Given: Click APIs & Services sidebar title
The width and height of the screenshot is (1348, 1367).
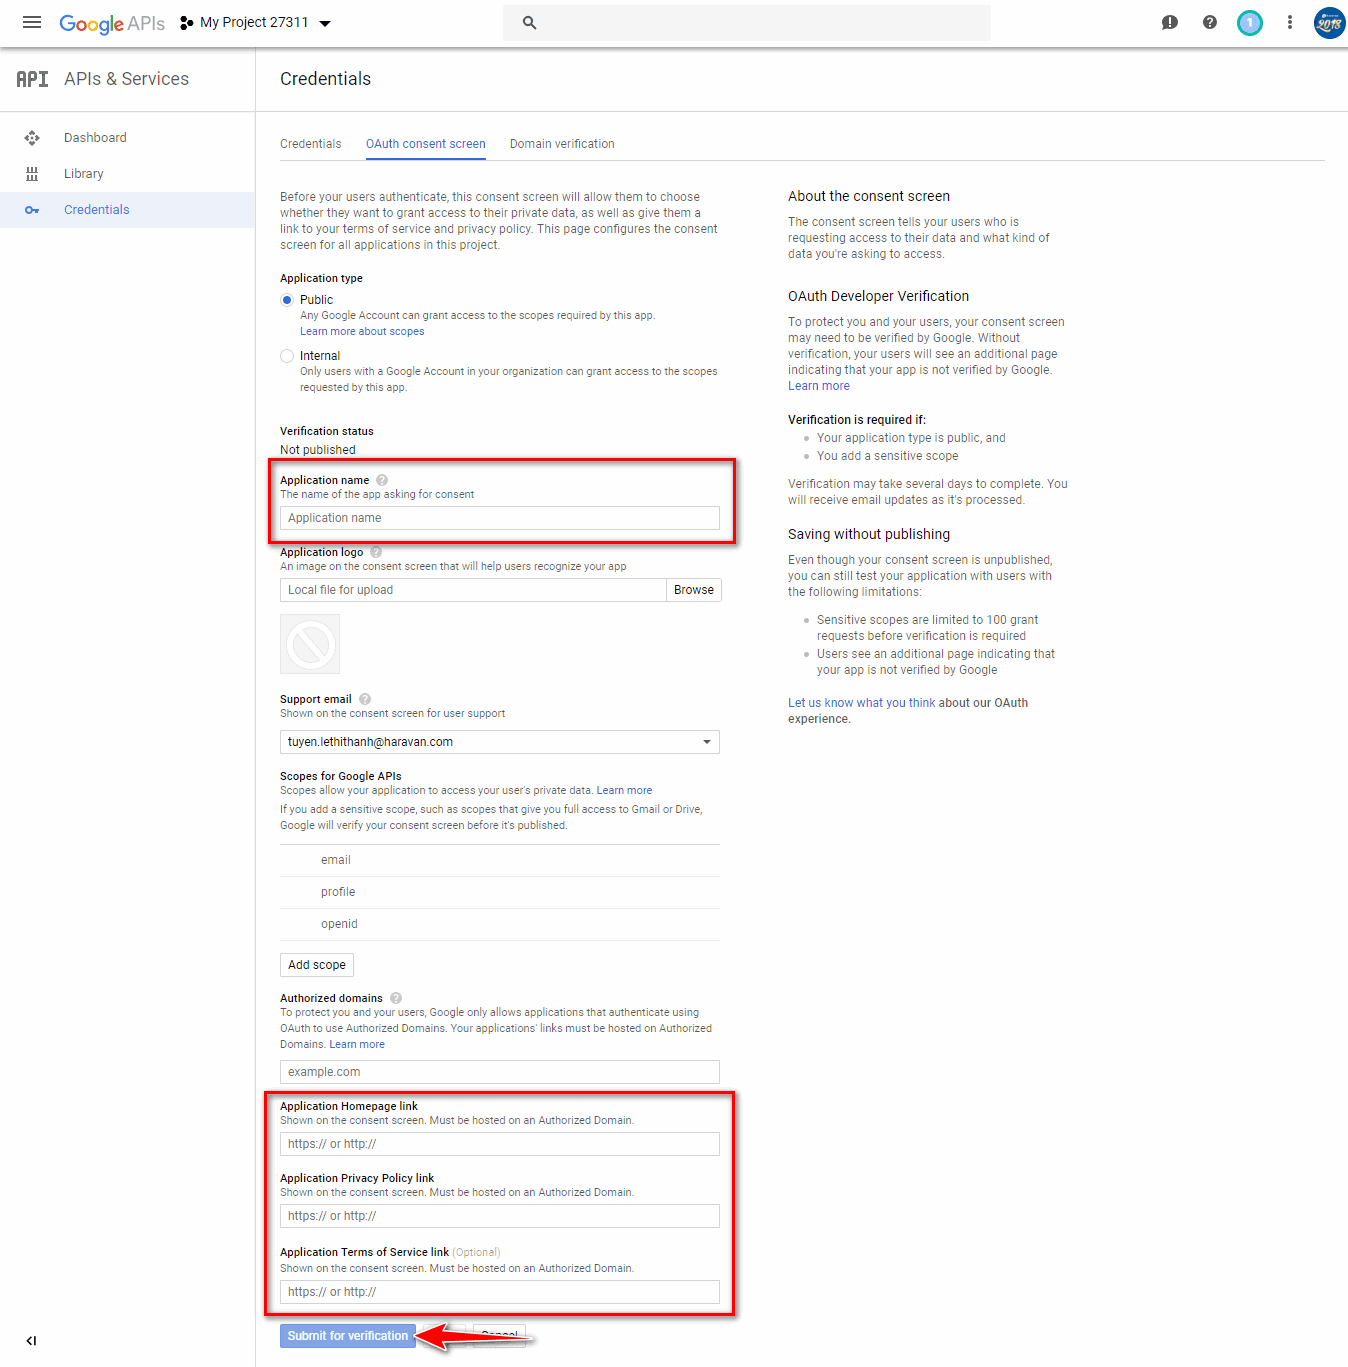Looking at the screenshot, I should 127,79.
